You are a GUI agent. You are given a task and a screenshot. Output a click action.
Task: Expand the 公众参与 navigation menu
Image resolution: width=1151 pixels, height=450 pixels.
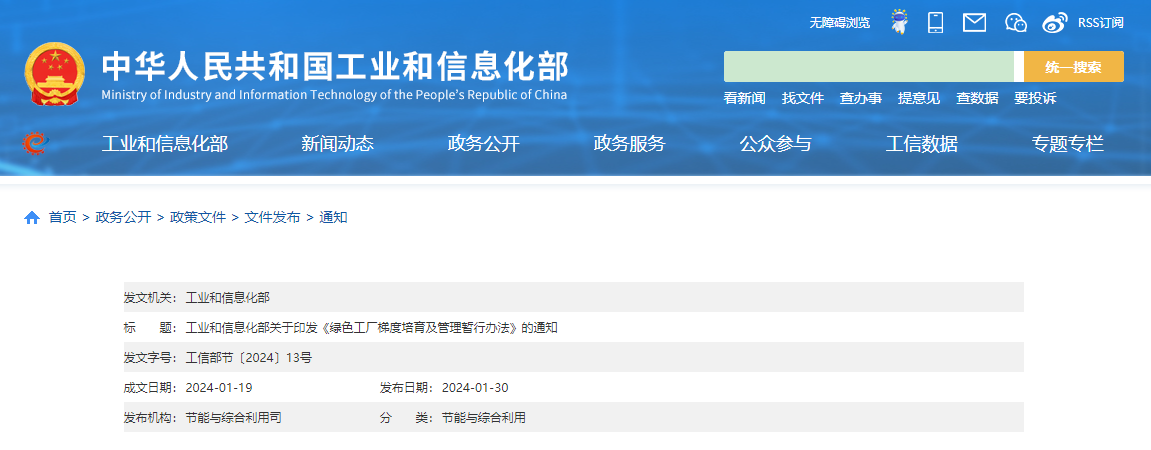pyautogui.click(x=775, y=144)
